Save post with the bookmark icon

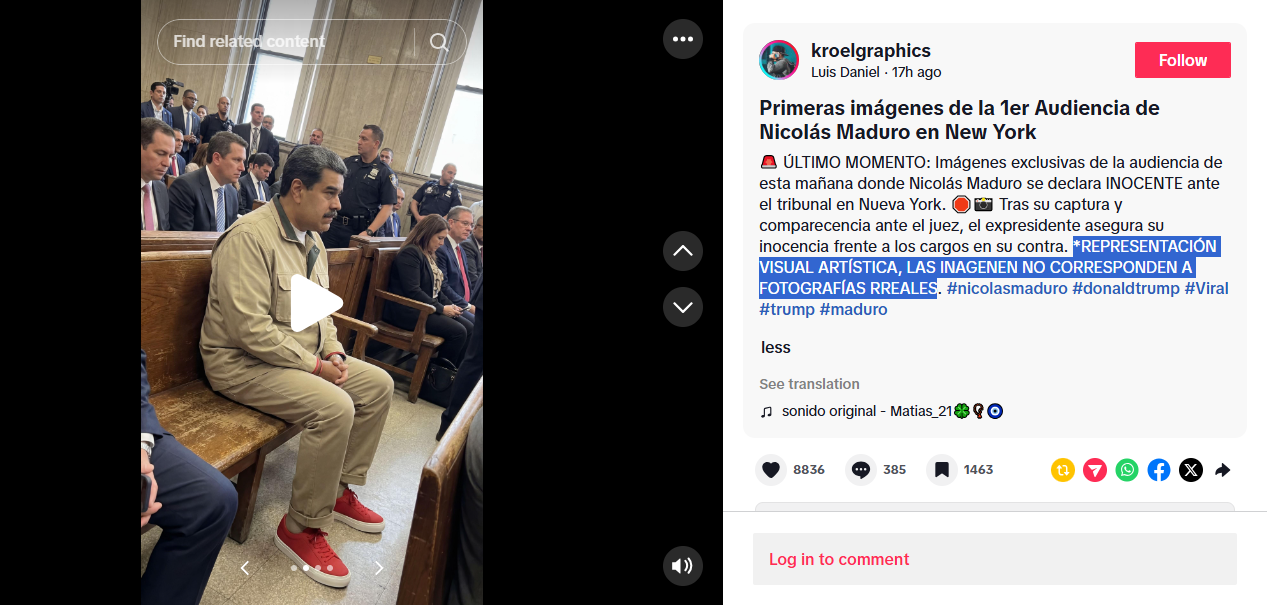942,470
